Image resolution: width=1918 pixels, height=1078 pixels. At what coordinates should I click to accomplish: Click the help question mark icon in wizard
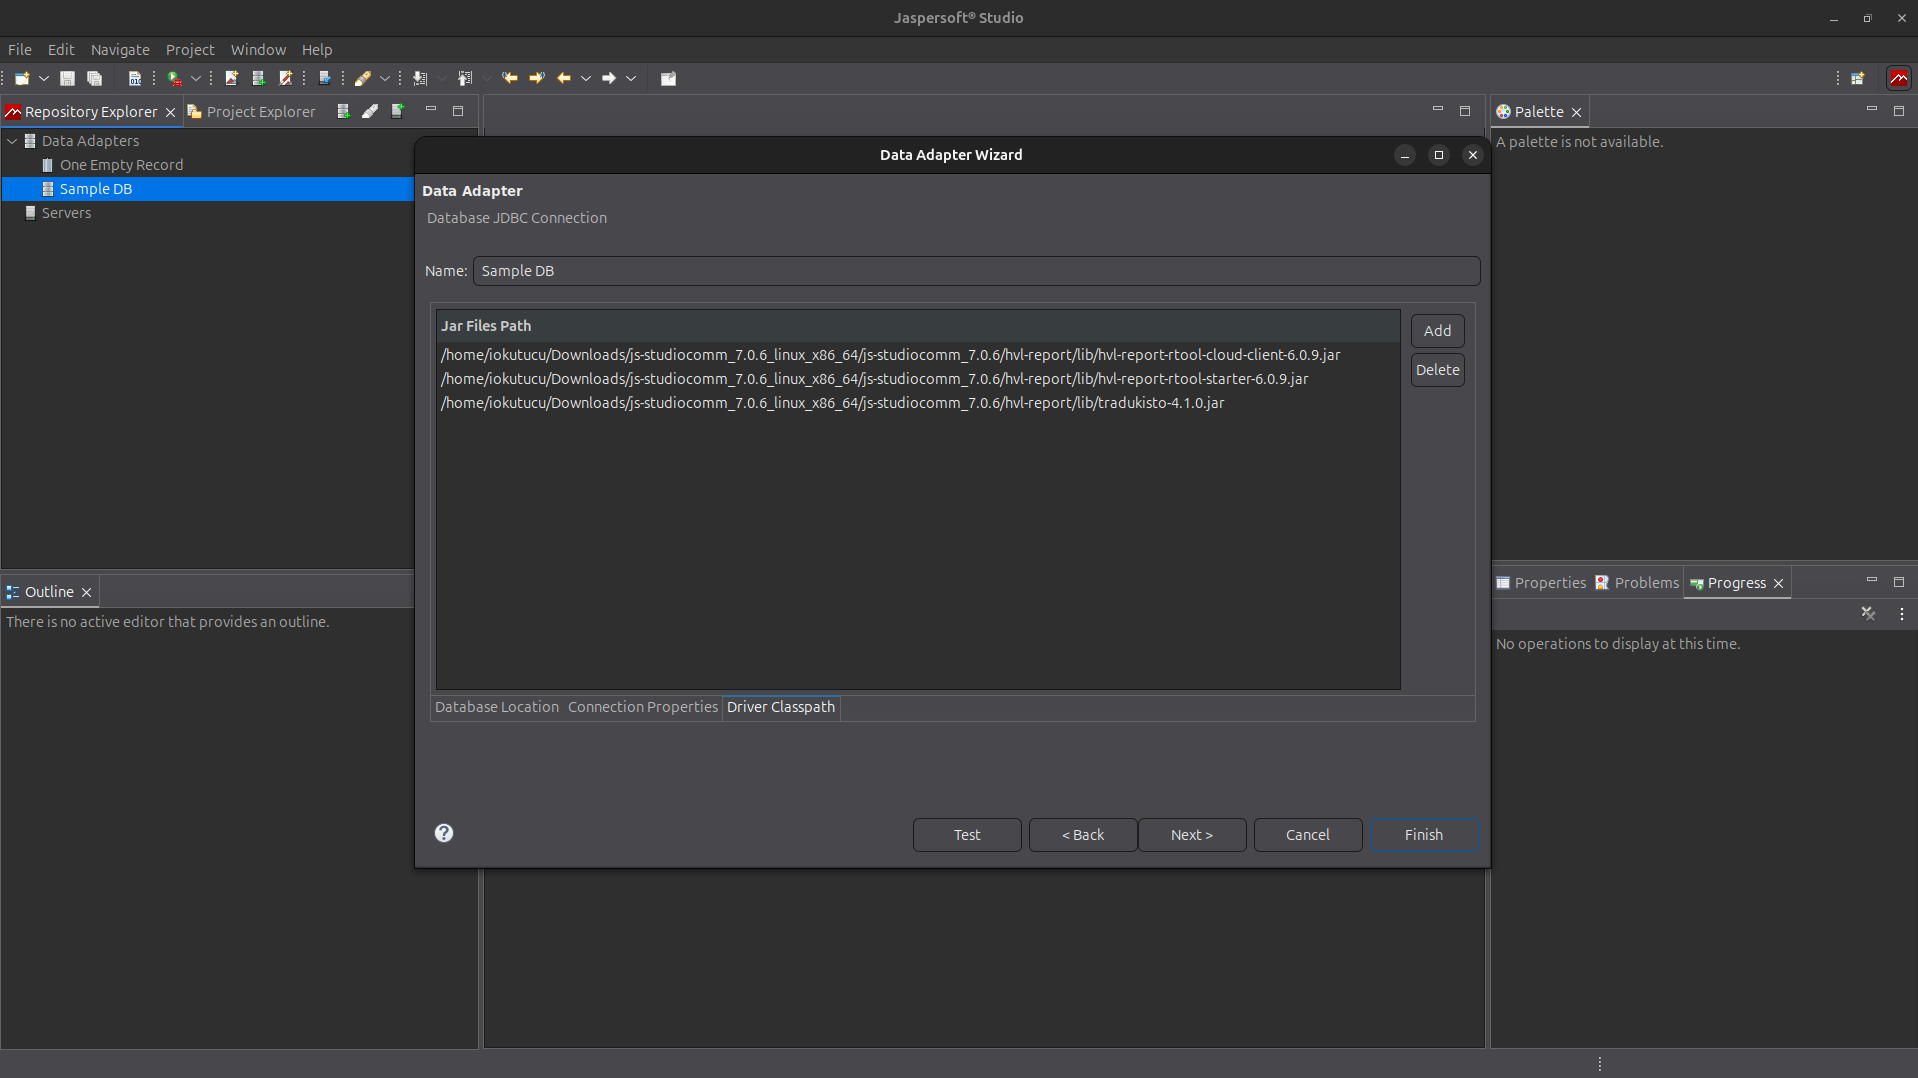click(444, 833)
